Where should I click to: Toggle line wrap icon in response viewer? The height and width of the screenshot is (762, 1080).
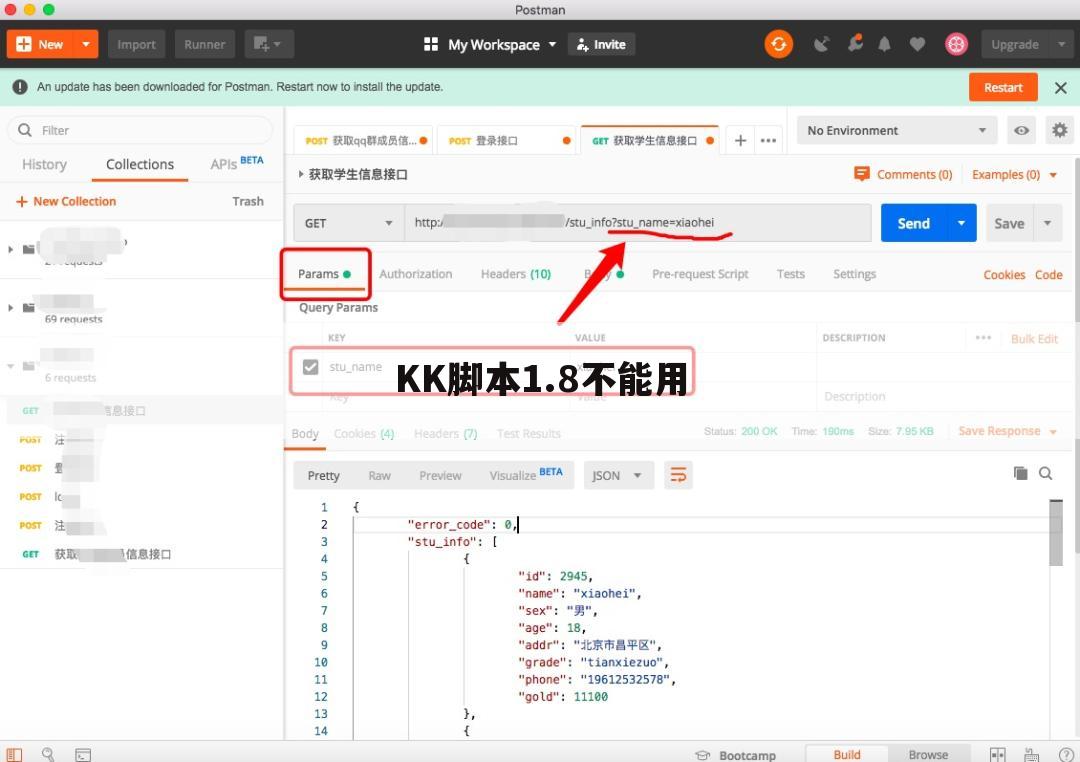click(x=678, y=475)
